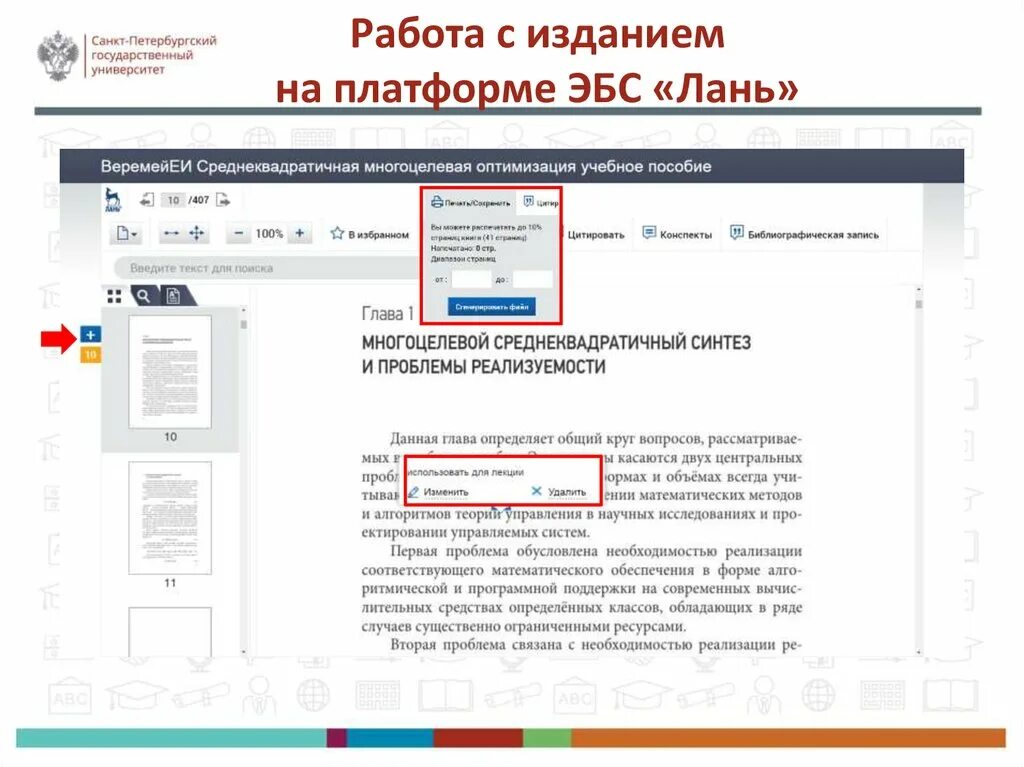Open Конспекты notes
1024x767 pixels.
[x=677, y=234]
